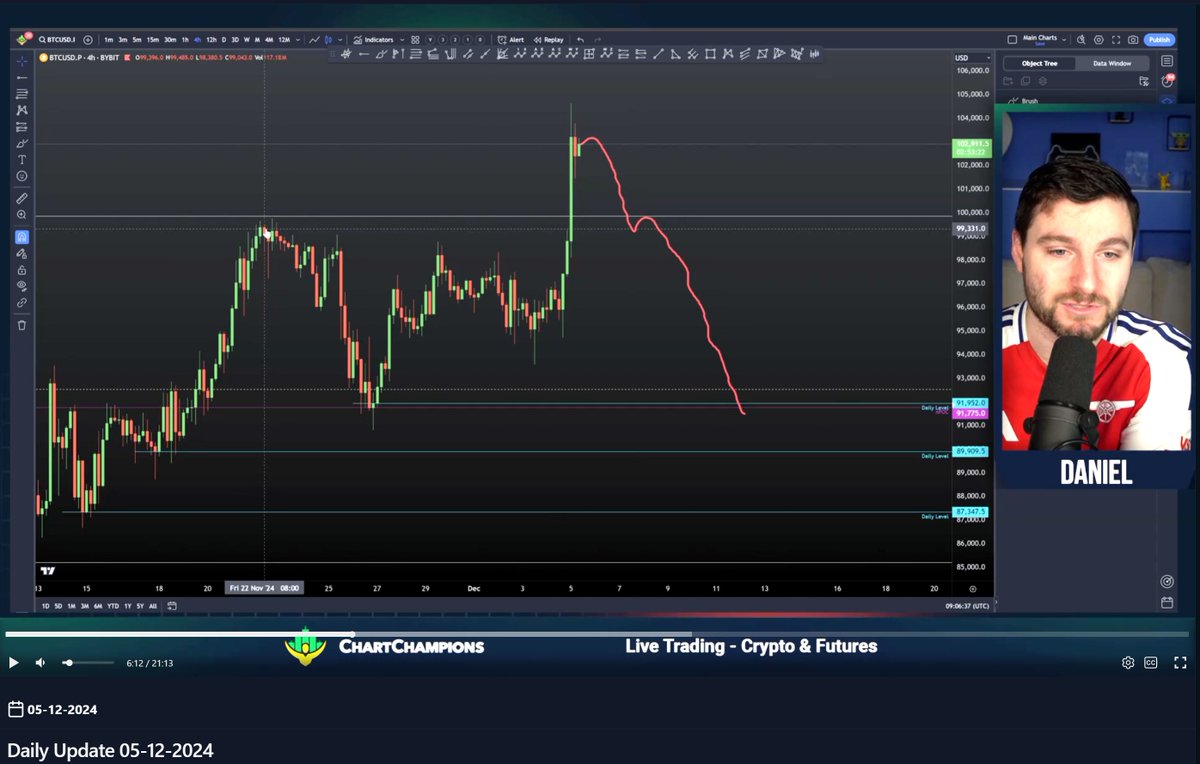The image size is (1200, 764).
Task: Expand the favorite indicators dropdown arrow
Action: (402, 40)
